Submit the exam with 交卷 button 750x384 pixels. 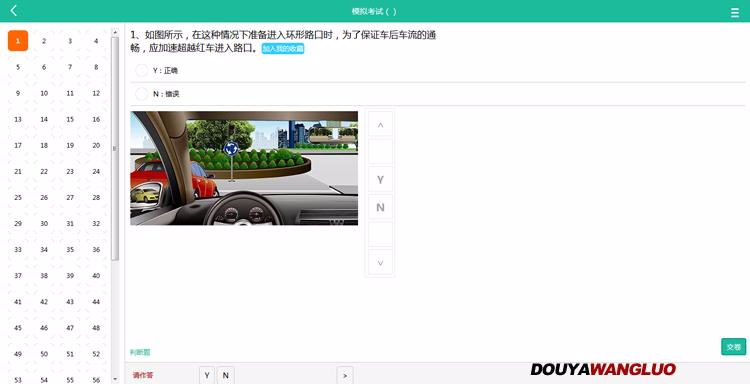click(733, 347)
